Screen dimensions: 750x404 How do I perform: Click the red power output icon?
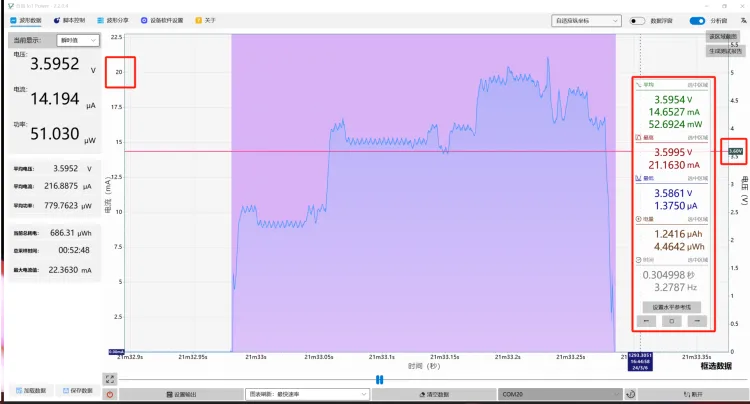[x=110, y=394]
